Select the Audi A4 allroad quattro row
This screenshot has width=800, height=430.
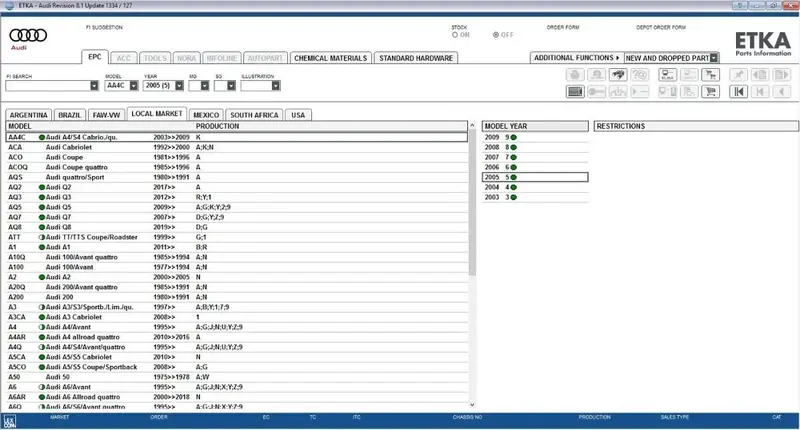237,337
